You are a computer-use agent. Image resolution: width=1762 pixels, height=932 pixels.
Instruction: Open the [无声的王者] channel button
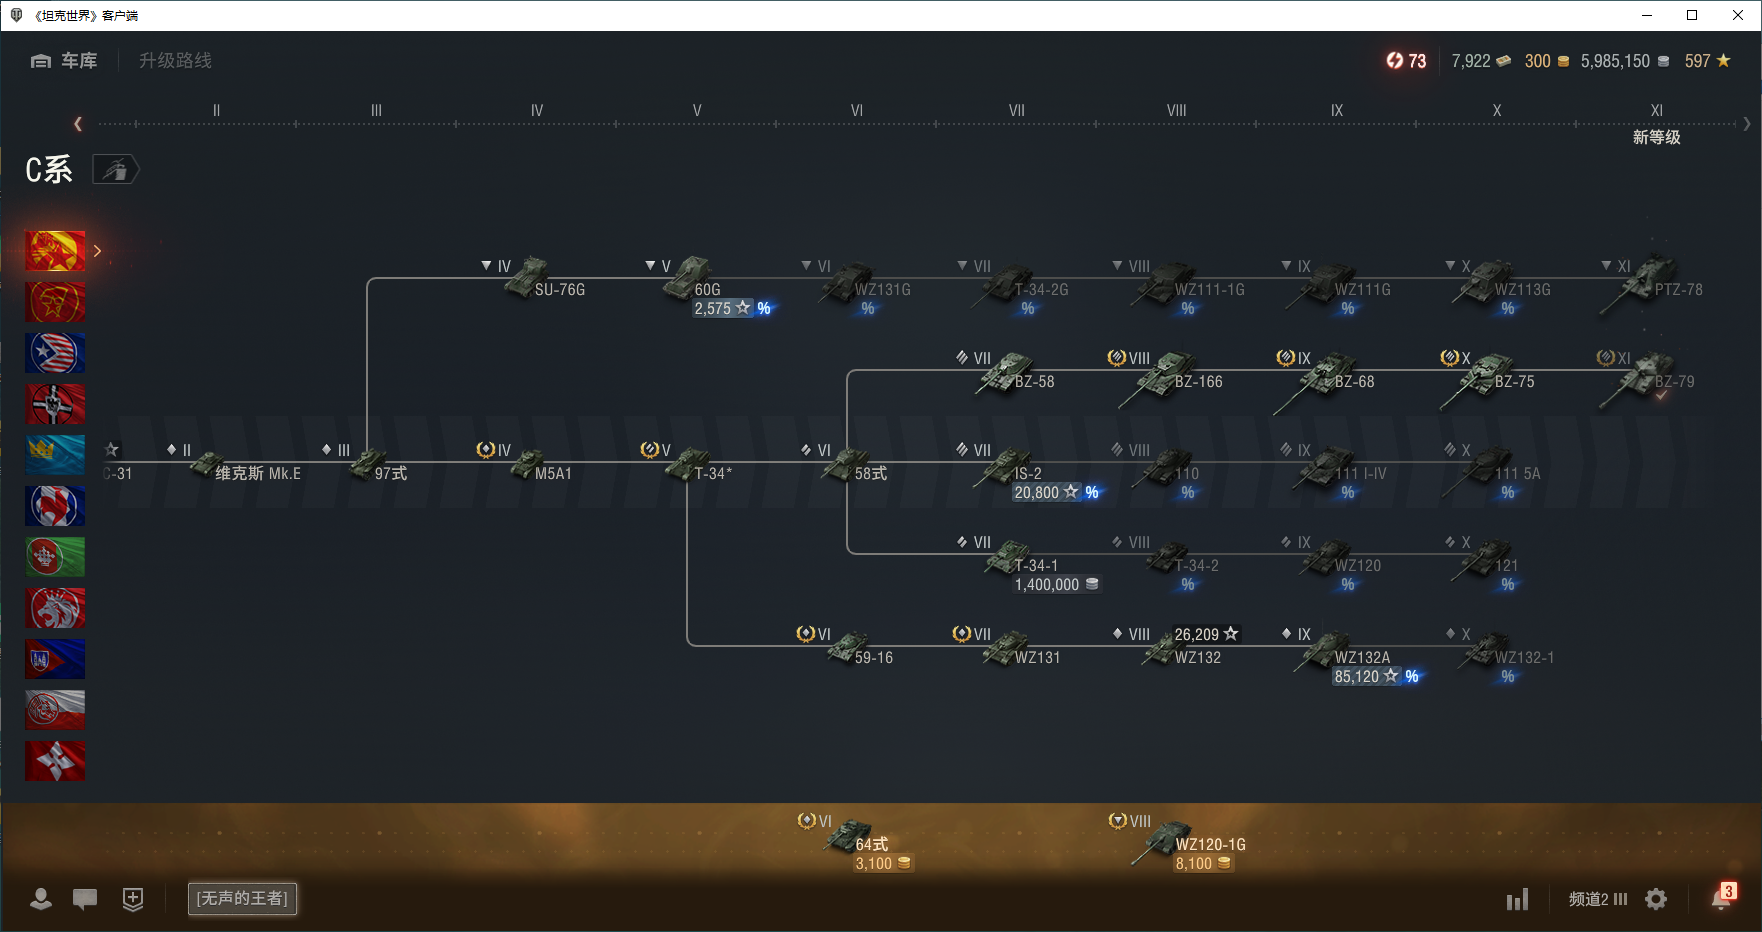242,899
